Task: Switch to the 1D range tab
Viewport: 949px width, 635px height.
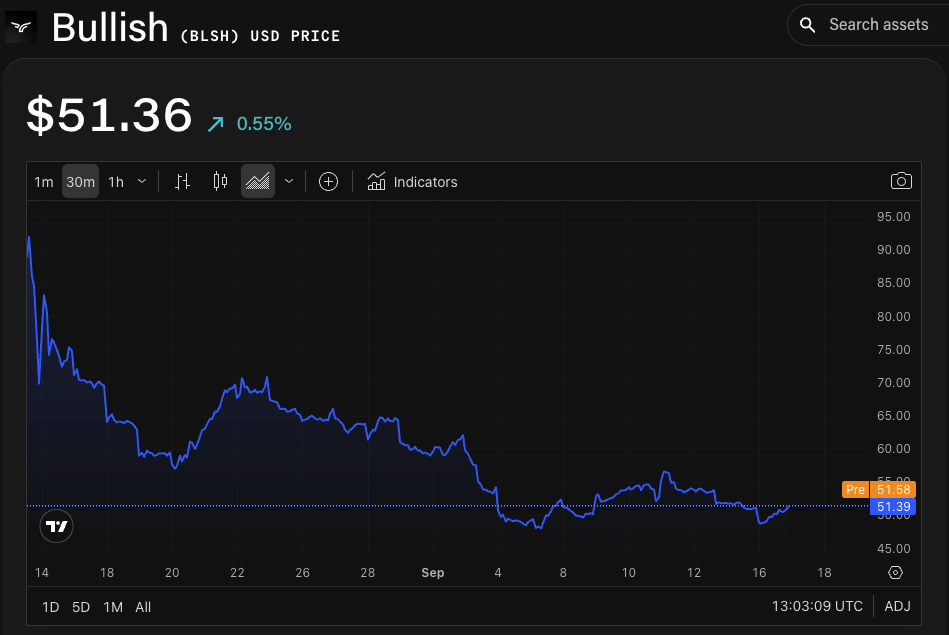Action: [49, 606]
